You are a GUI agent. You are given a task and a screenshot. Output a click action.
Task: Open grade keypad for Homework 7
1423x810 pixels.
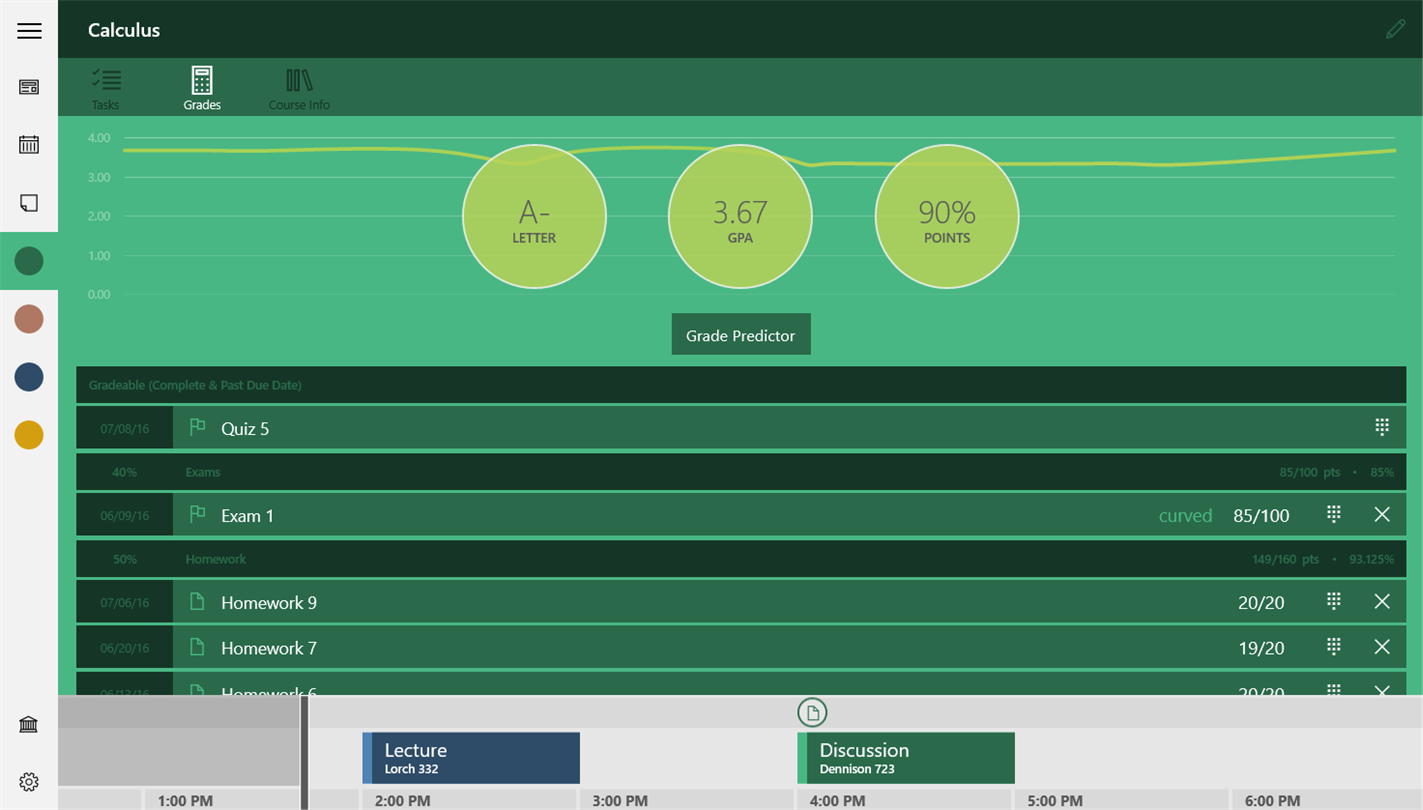pyautogui.click(x=1333, y=647)
